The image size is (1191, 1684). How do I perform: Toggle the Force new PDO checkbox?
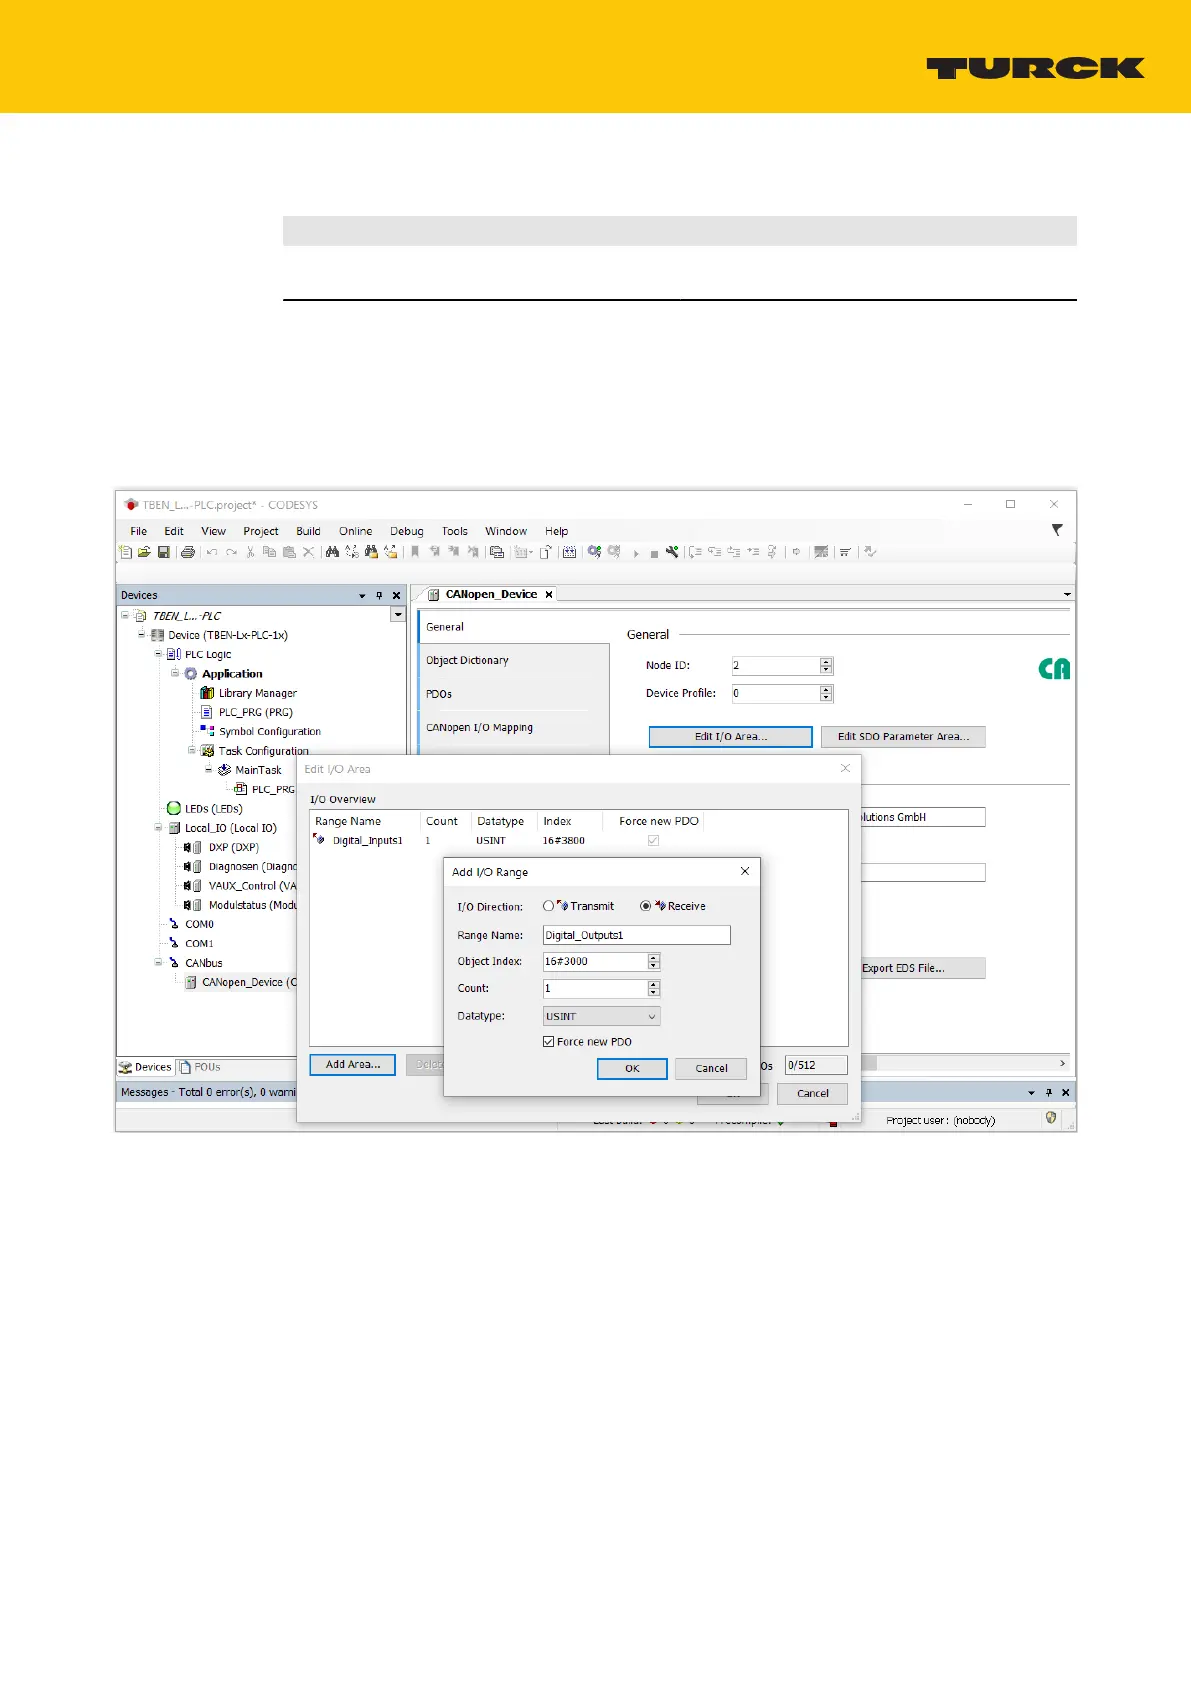tap(548, 1041)
